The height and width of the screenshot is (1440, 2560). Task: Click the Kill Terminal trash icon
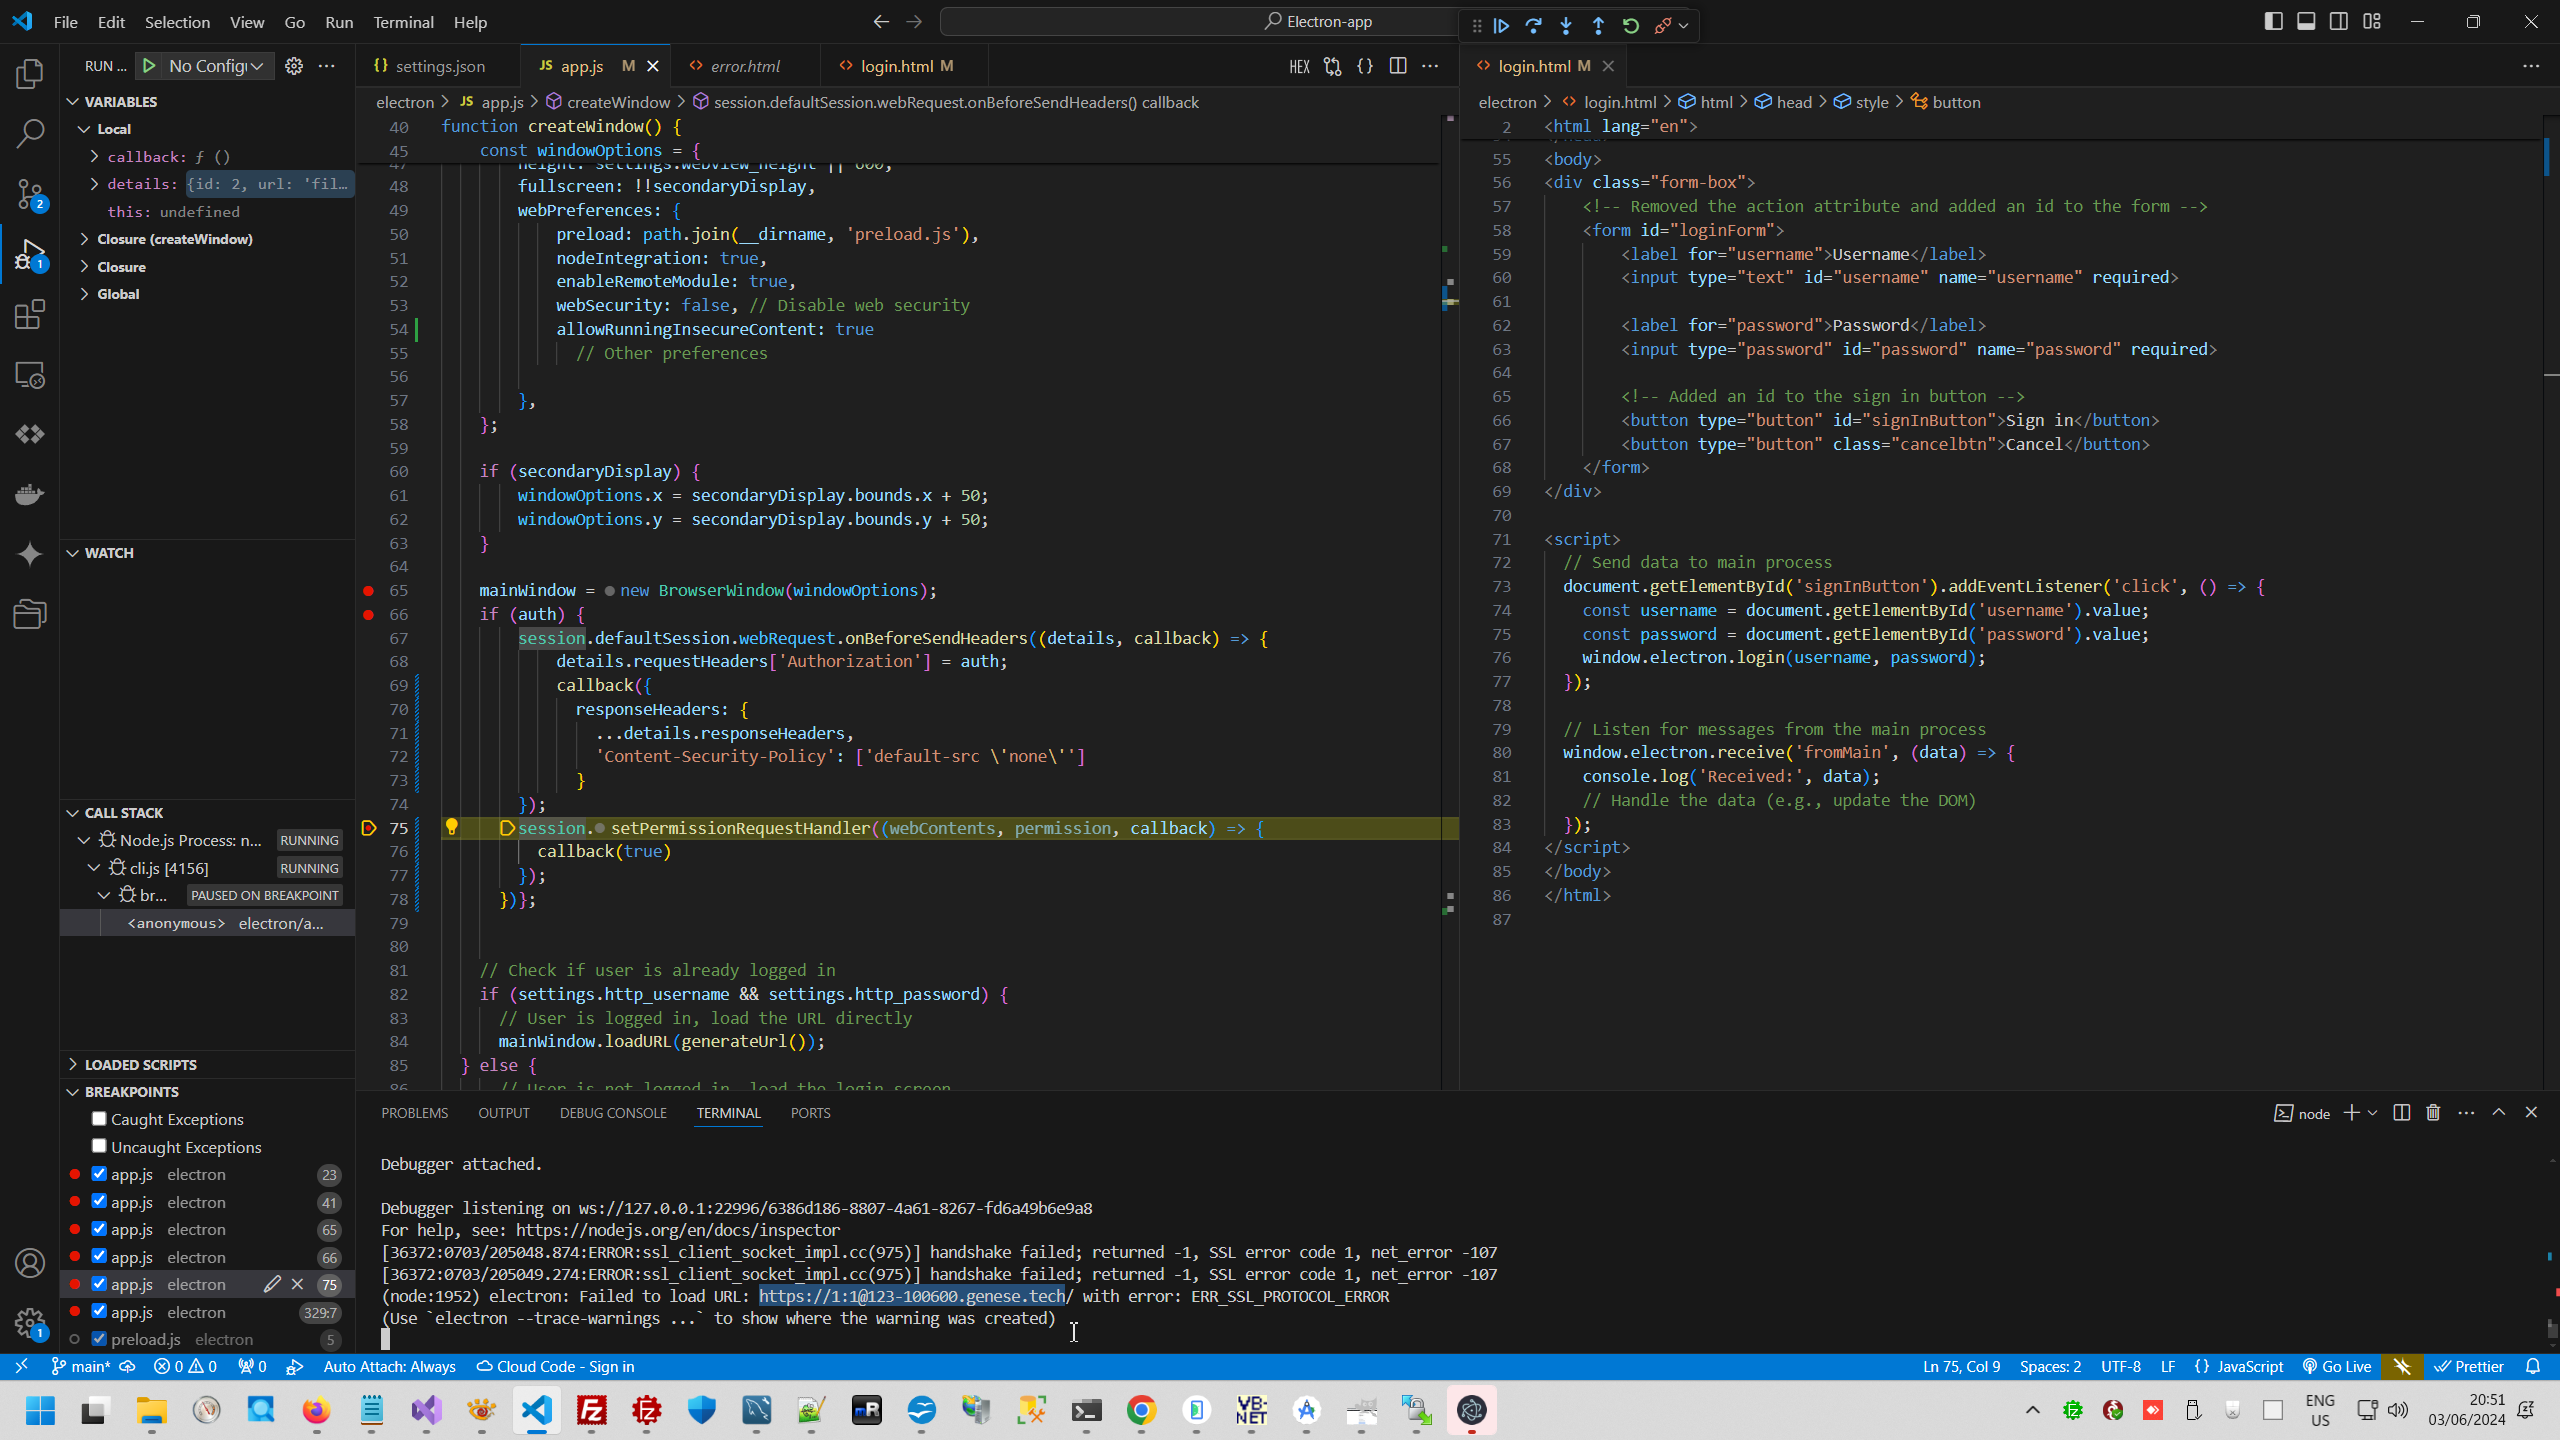[x=2433, y=1113]
